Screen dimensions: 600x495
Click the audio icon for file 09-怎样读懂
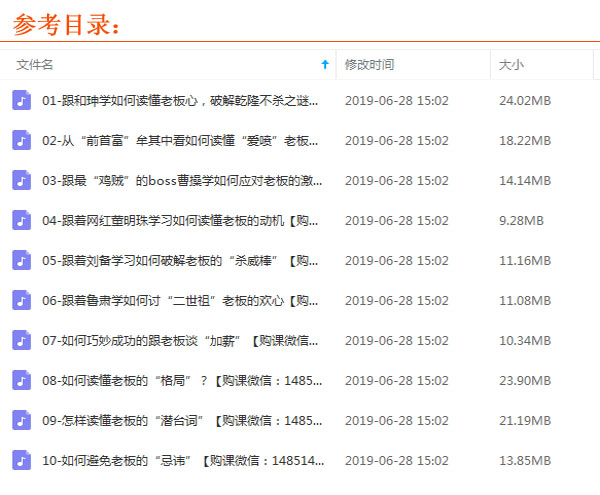tap(21, 420)
